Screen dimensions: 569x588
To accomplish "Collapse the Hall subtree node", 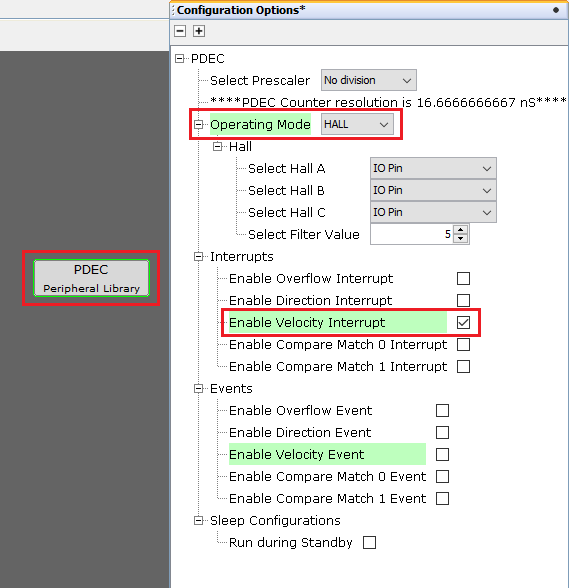I will (218, 146).
